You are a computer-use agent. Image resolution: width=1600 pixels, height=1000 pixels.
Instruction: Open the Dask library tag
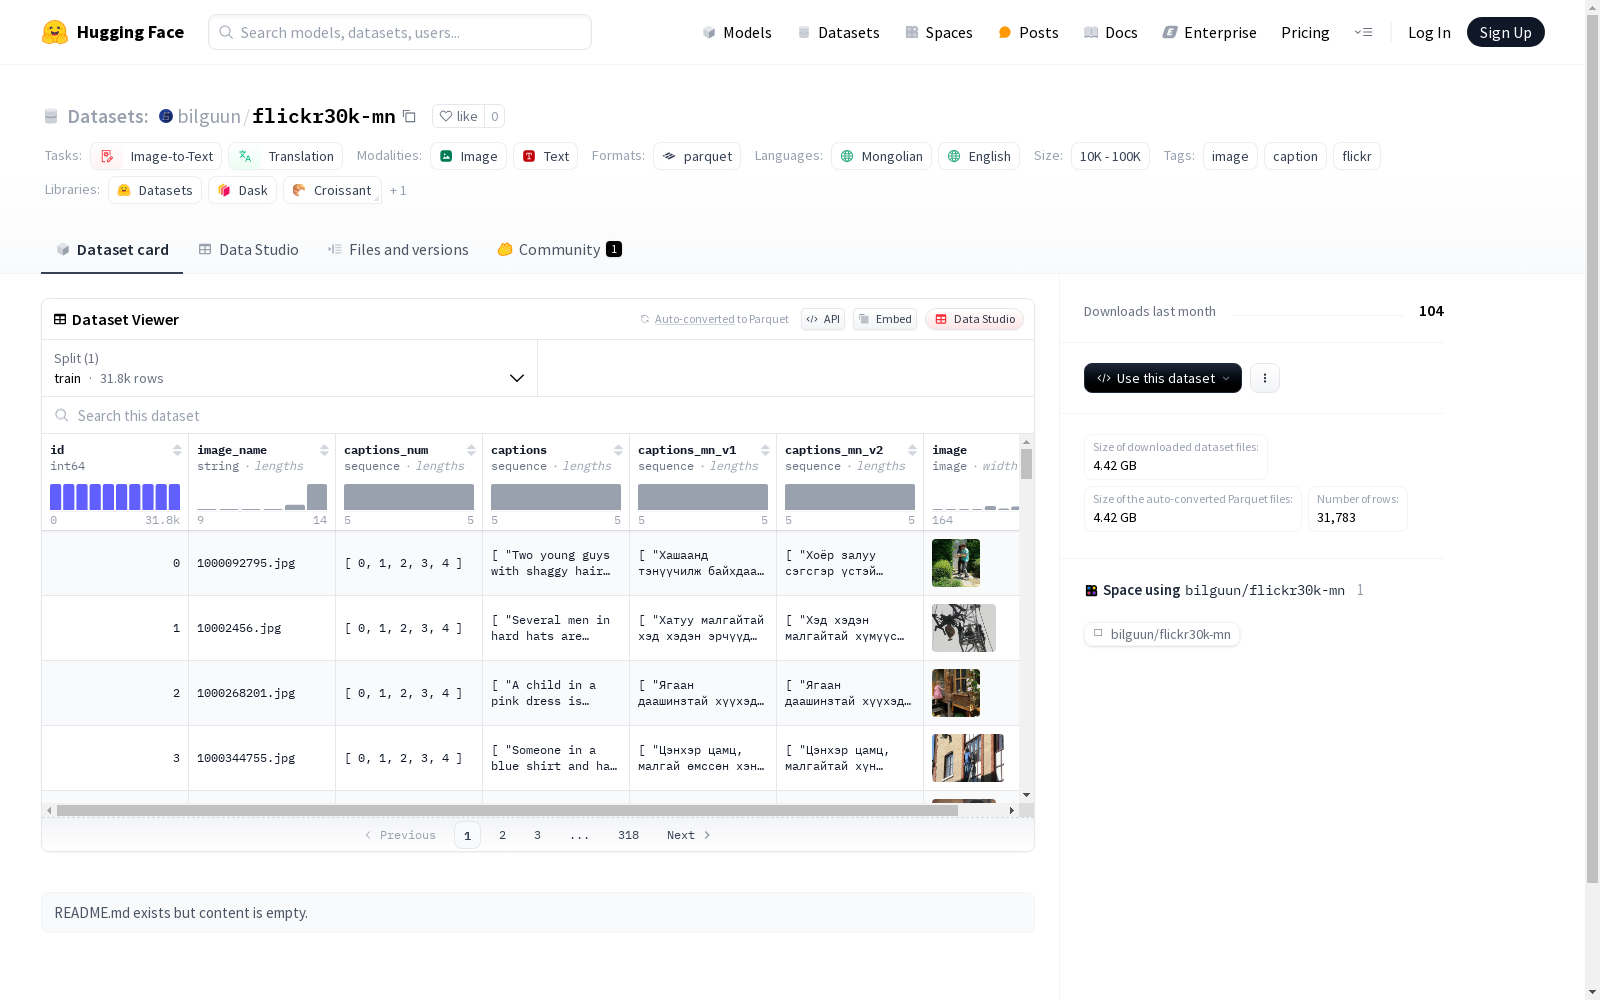point(242,190)
